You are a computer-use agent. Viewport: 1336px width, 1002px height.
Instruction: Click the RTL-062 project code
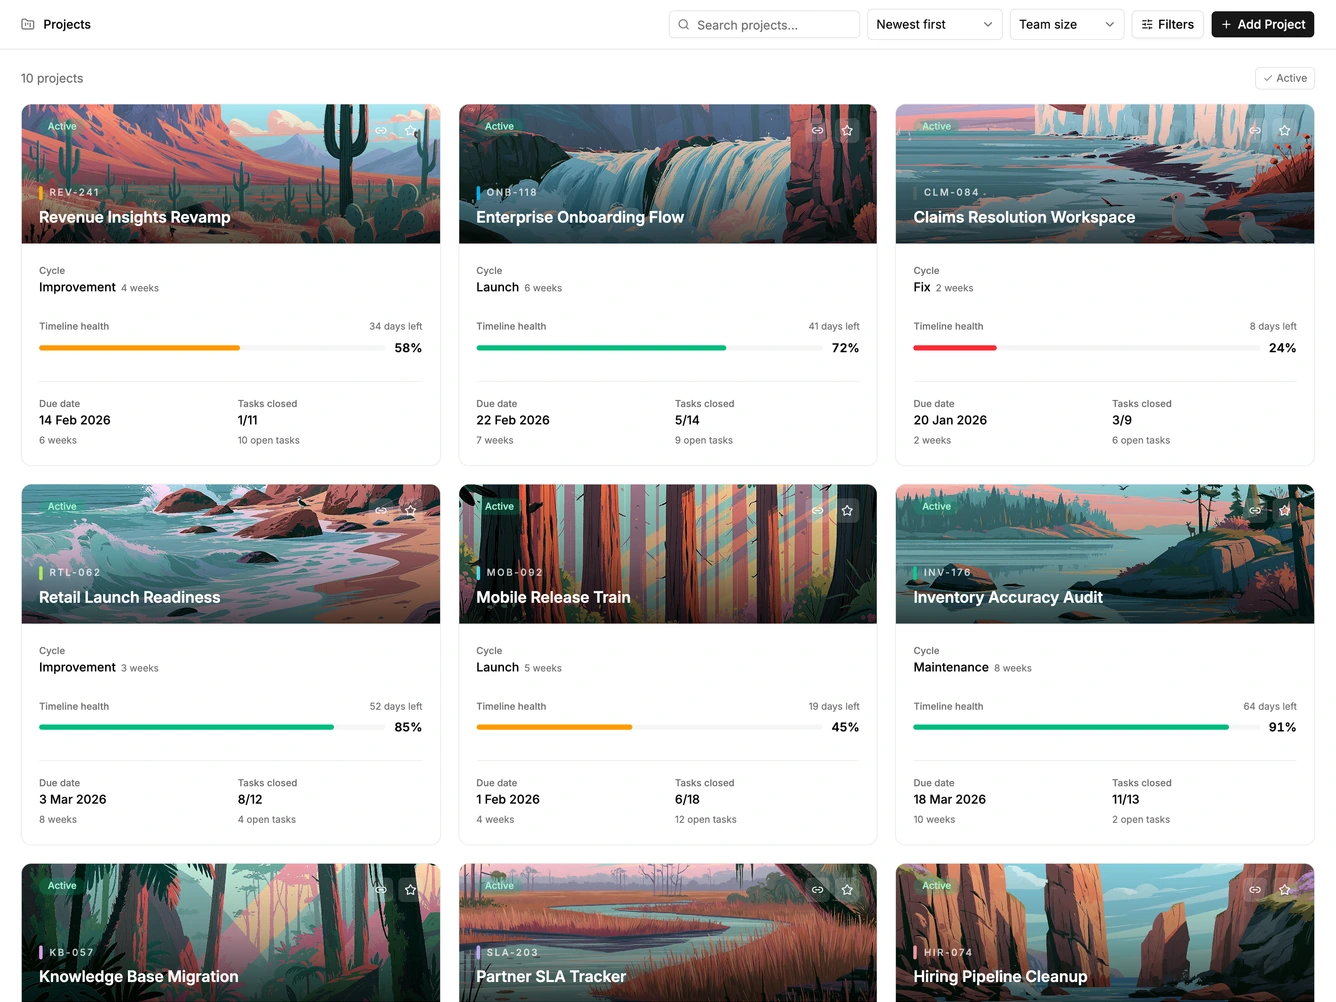point(75,572)
